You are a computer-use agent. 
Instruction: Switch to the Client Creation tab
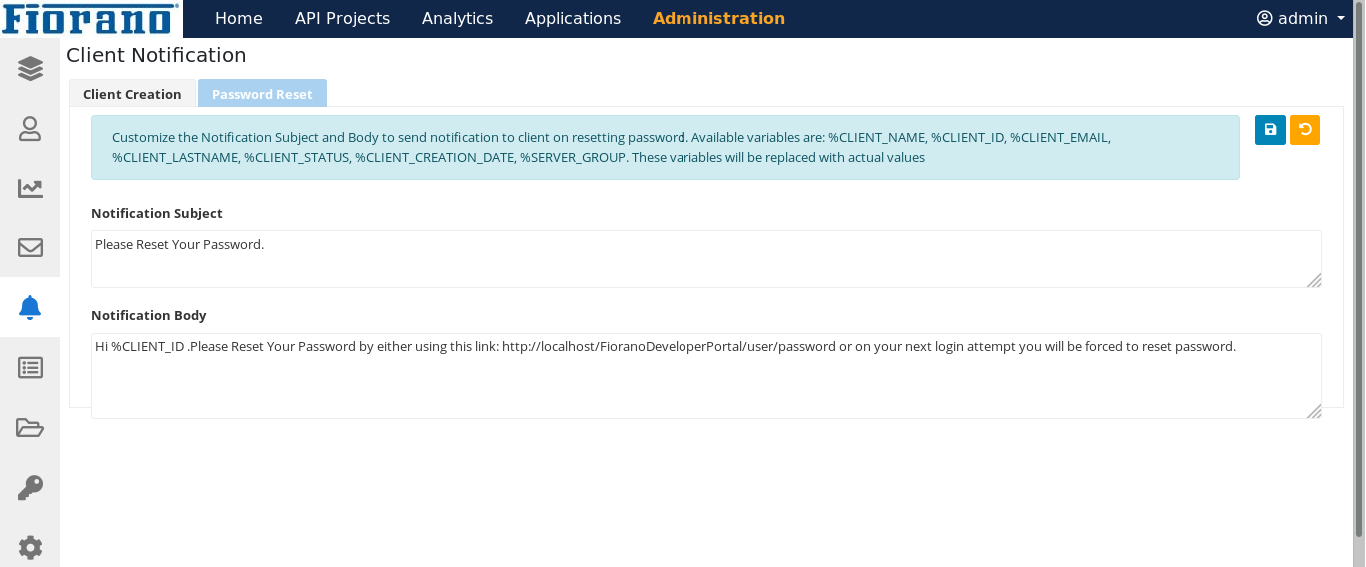pyautogui.click(x=132, y=94)
